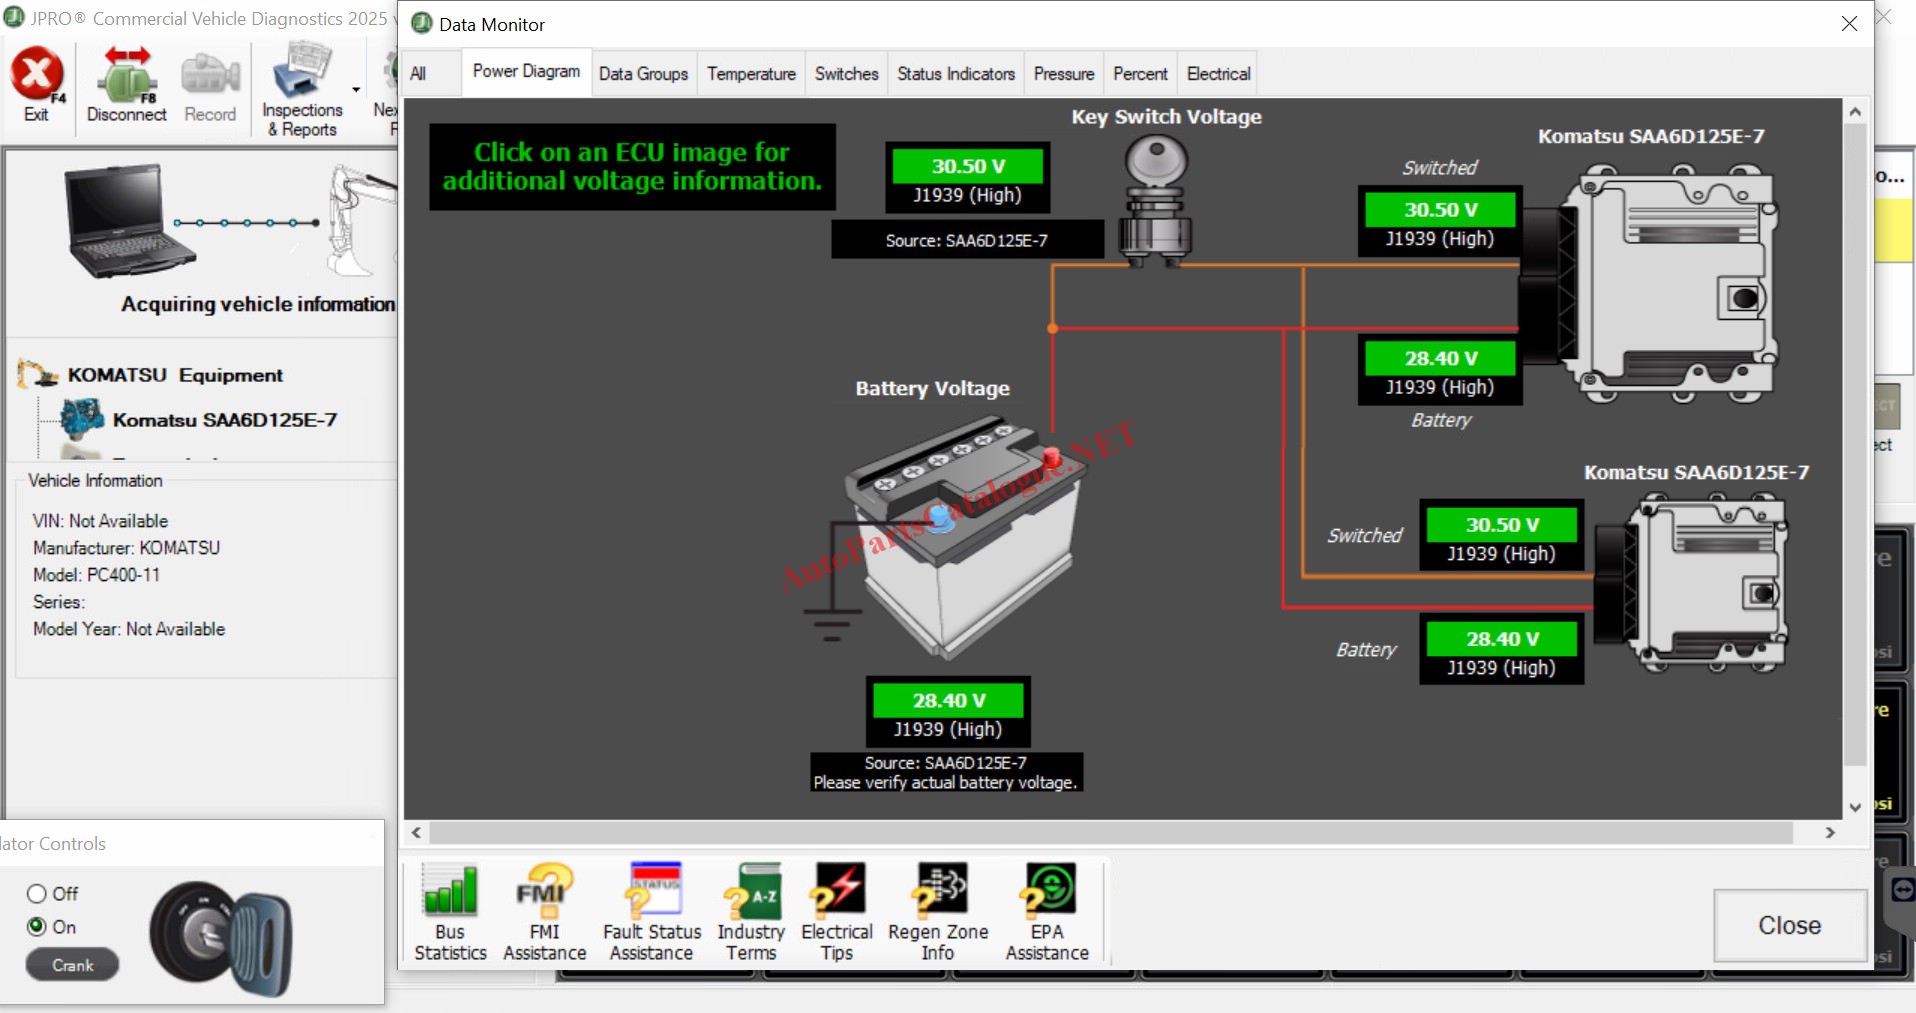Switch to the Temperature tab

pyautogui.click(x=751, y=74)
